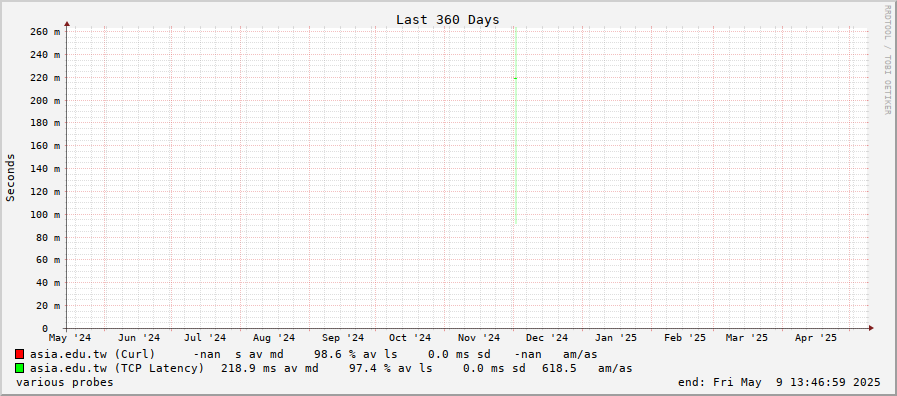Click the 100 m y-axis label

click(x=45, y=215)
